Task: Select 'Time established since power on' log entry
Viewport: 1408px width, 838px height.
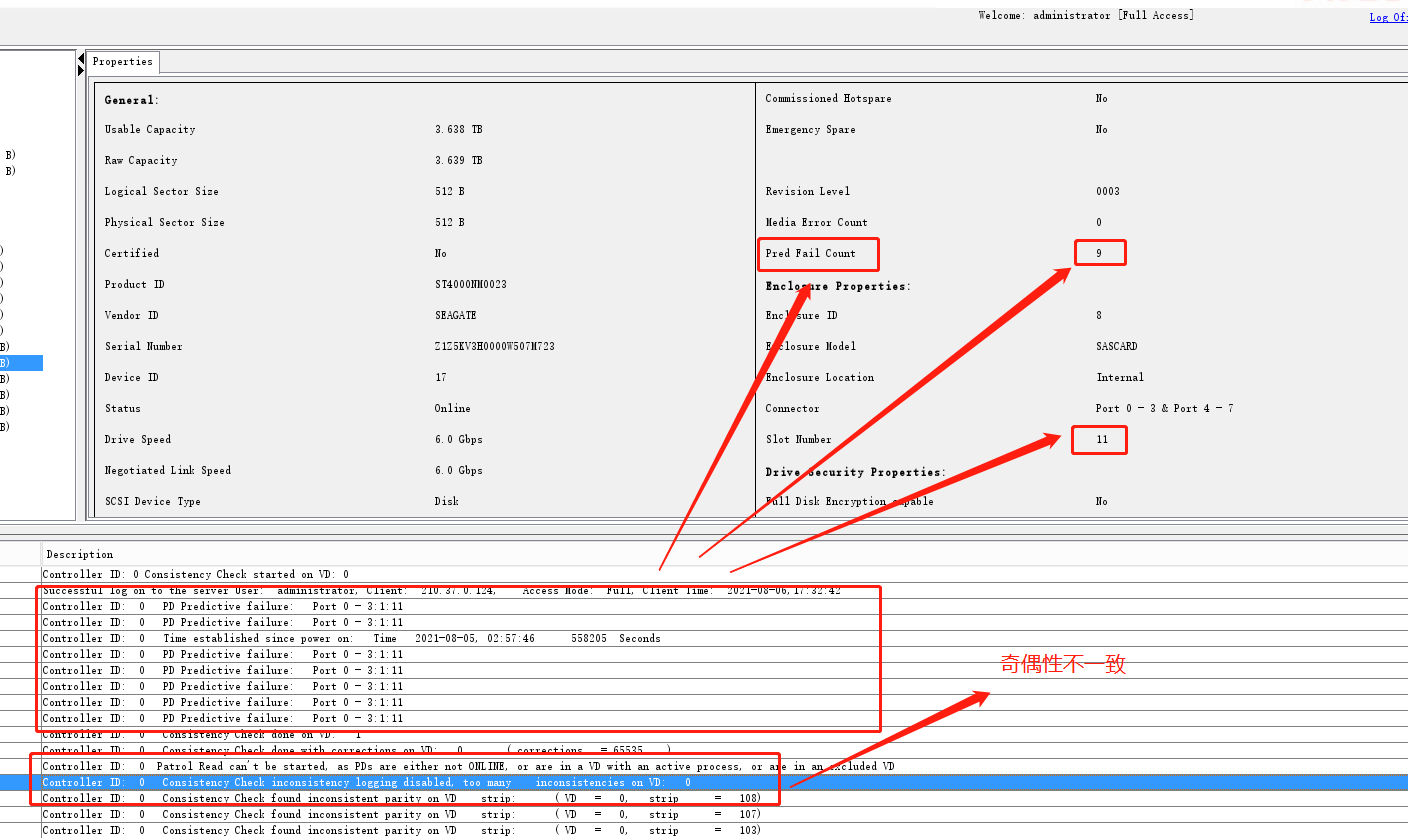Action: click(x=350, y=639)
